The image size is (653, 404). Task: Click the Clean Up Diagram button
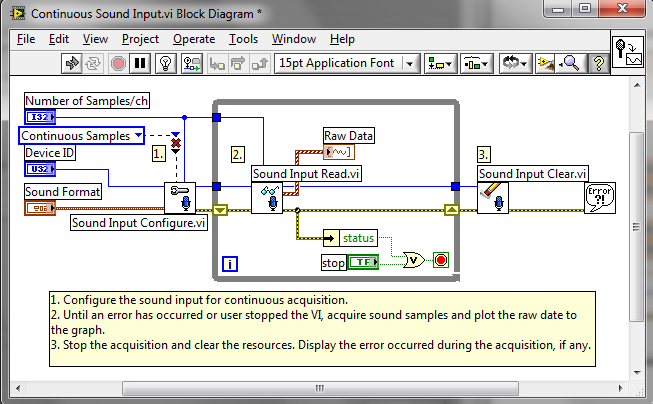click(x=546, y=64)
